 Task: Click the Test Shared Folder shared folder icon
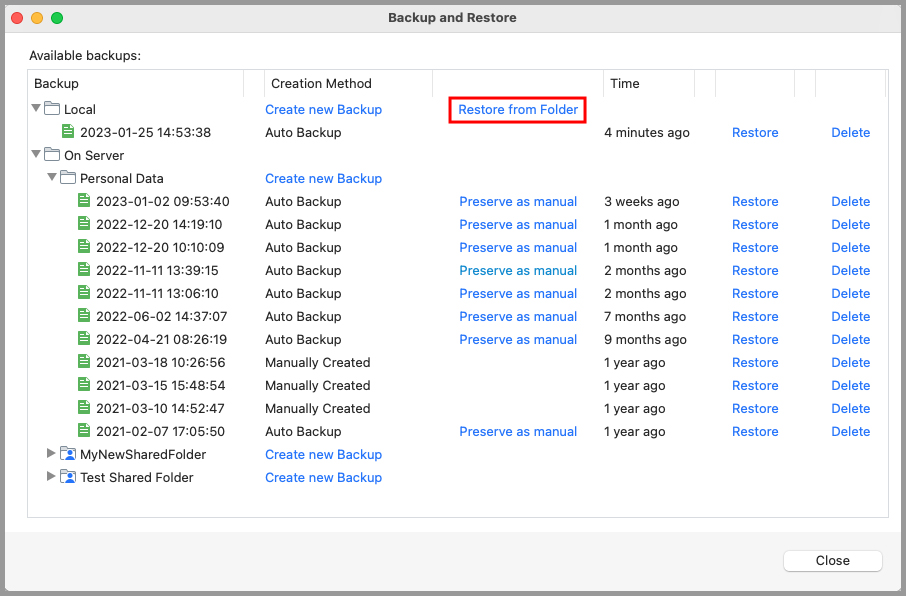pyautogui.click(x=68, y=477)
